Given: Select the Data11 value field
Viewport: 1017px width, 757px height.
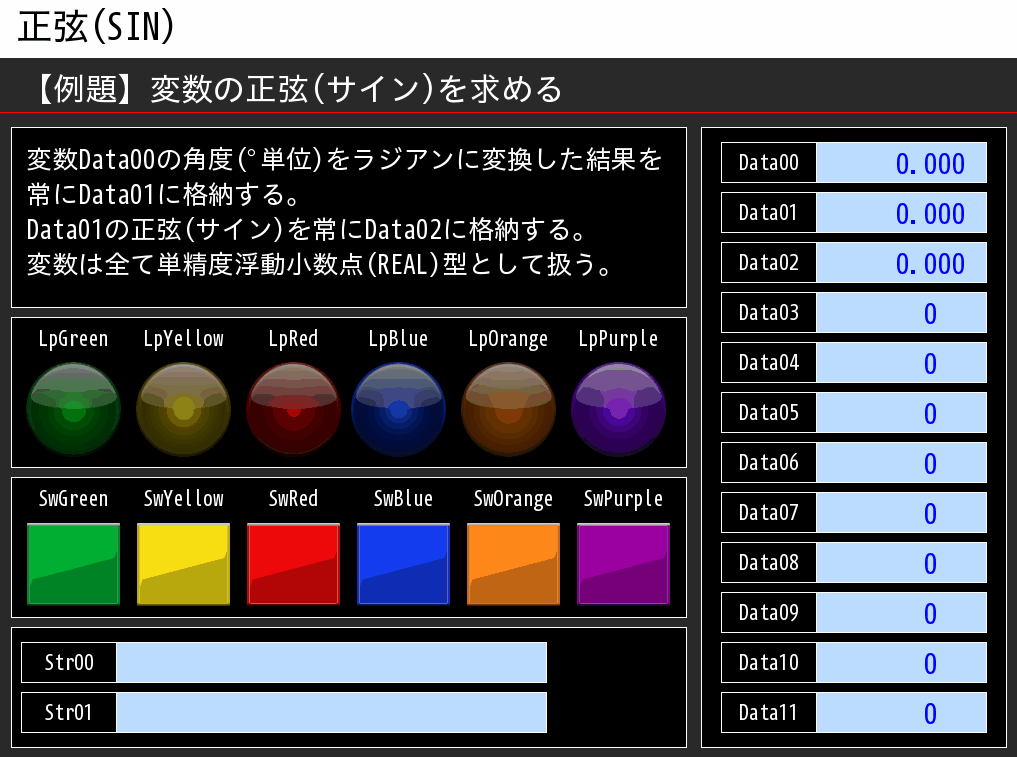Looking at the screenshot, I should click(x=901, y=713).
